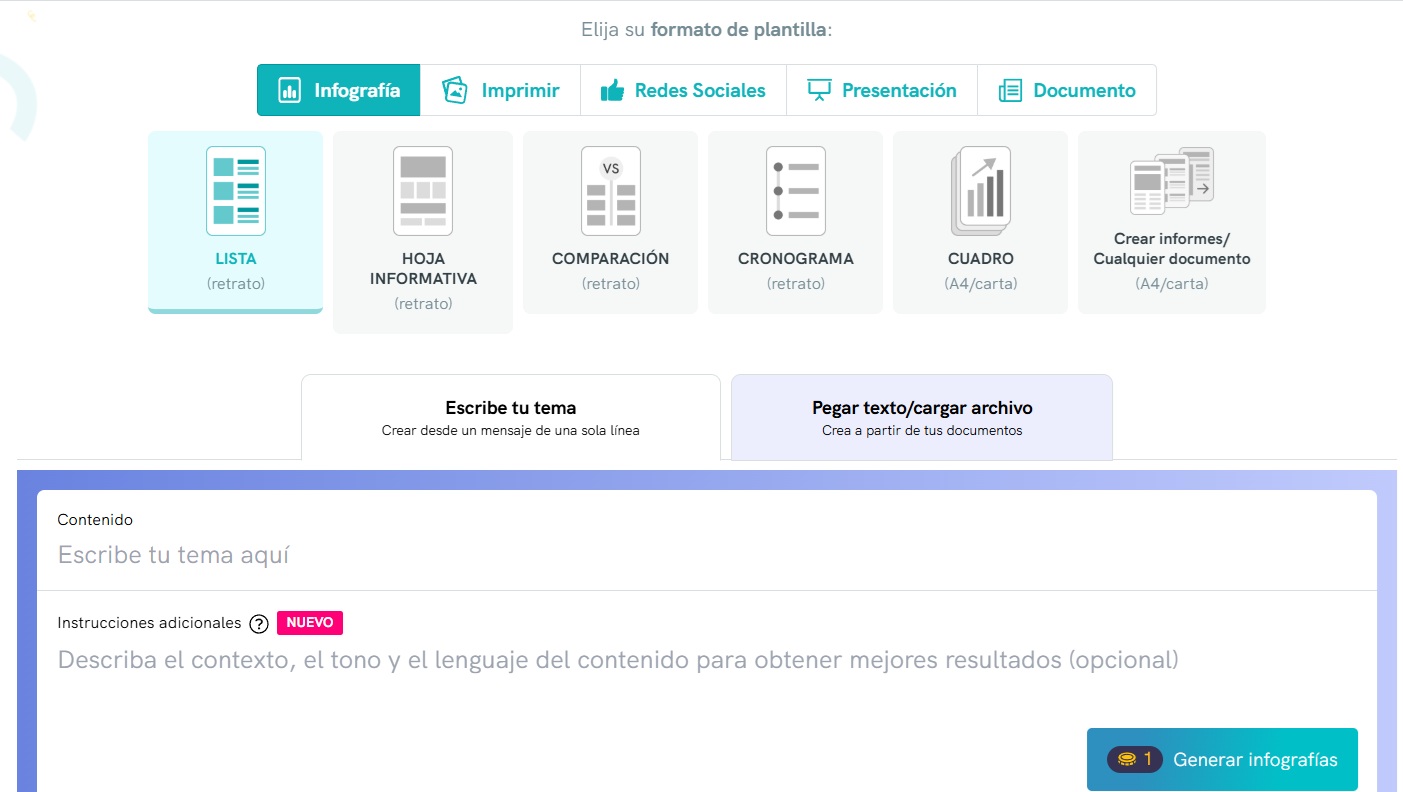Click the Contenido label
This screenshot has width=1403, height=792.
point(95,520)
